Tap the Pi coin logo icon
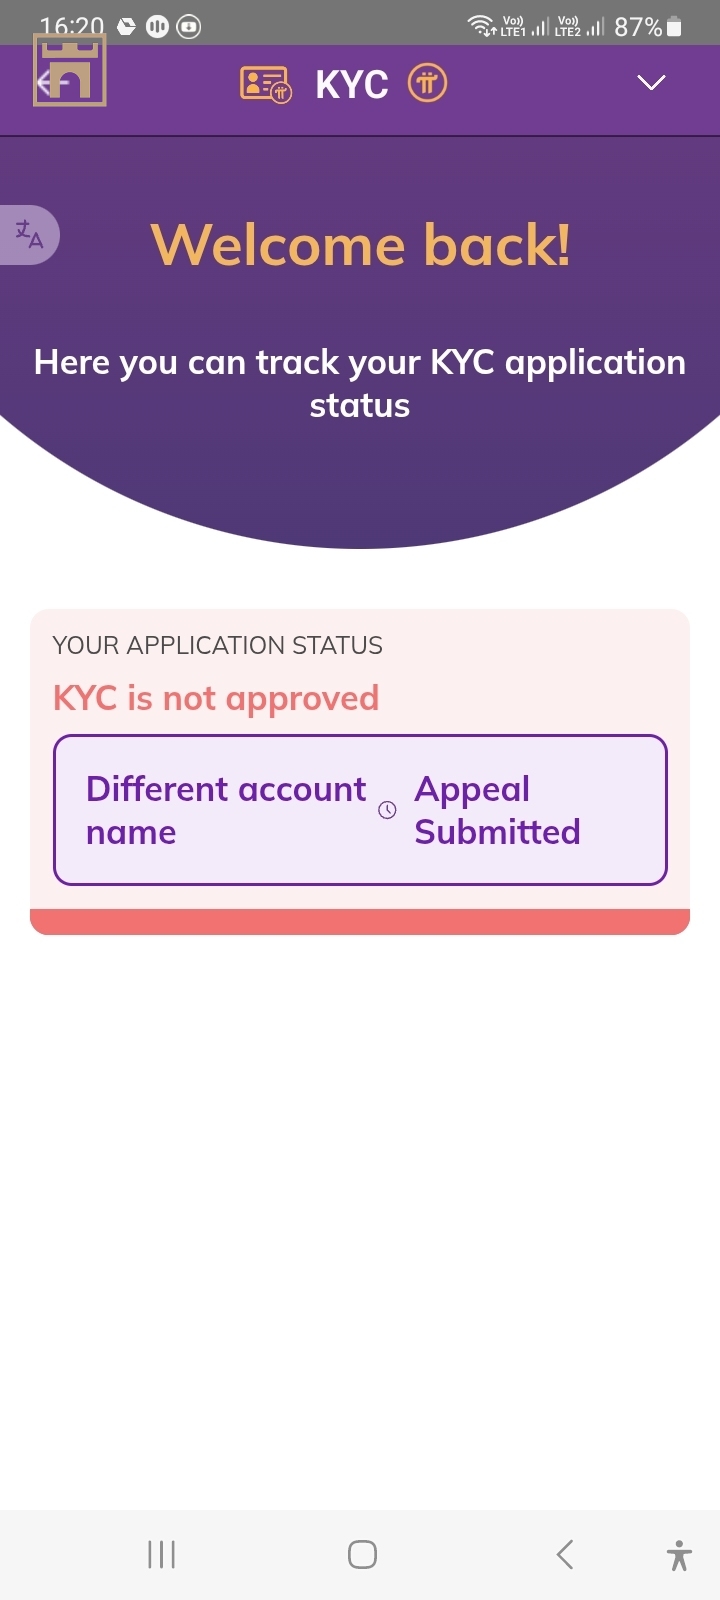The image size is (720, 1600). point(427,83)
